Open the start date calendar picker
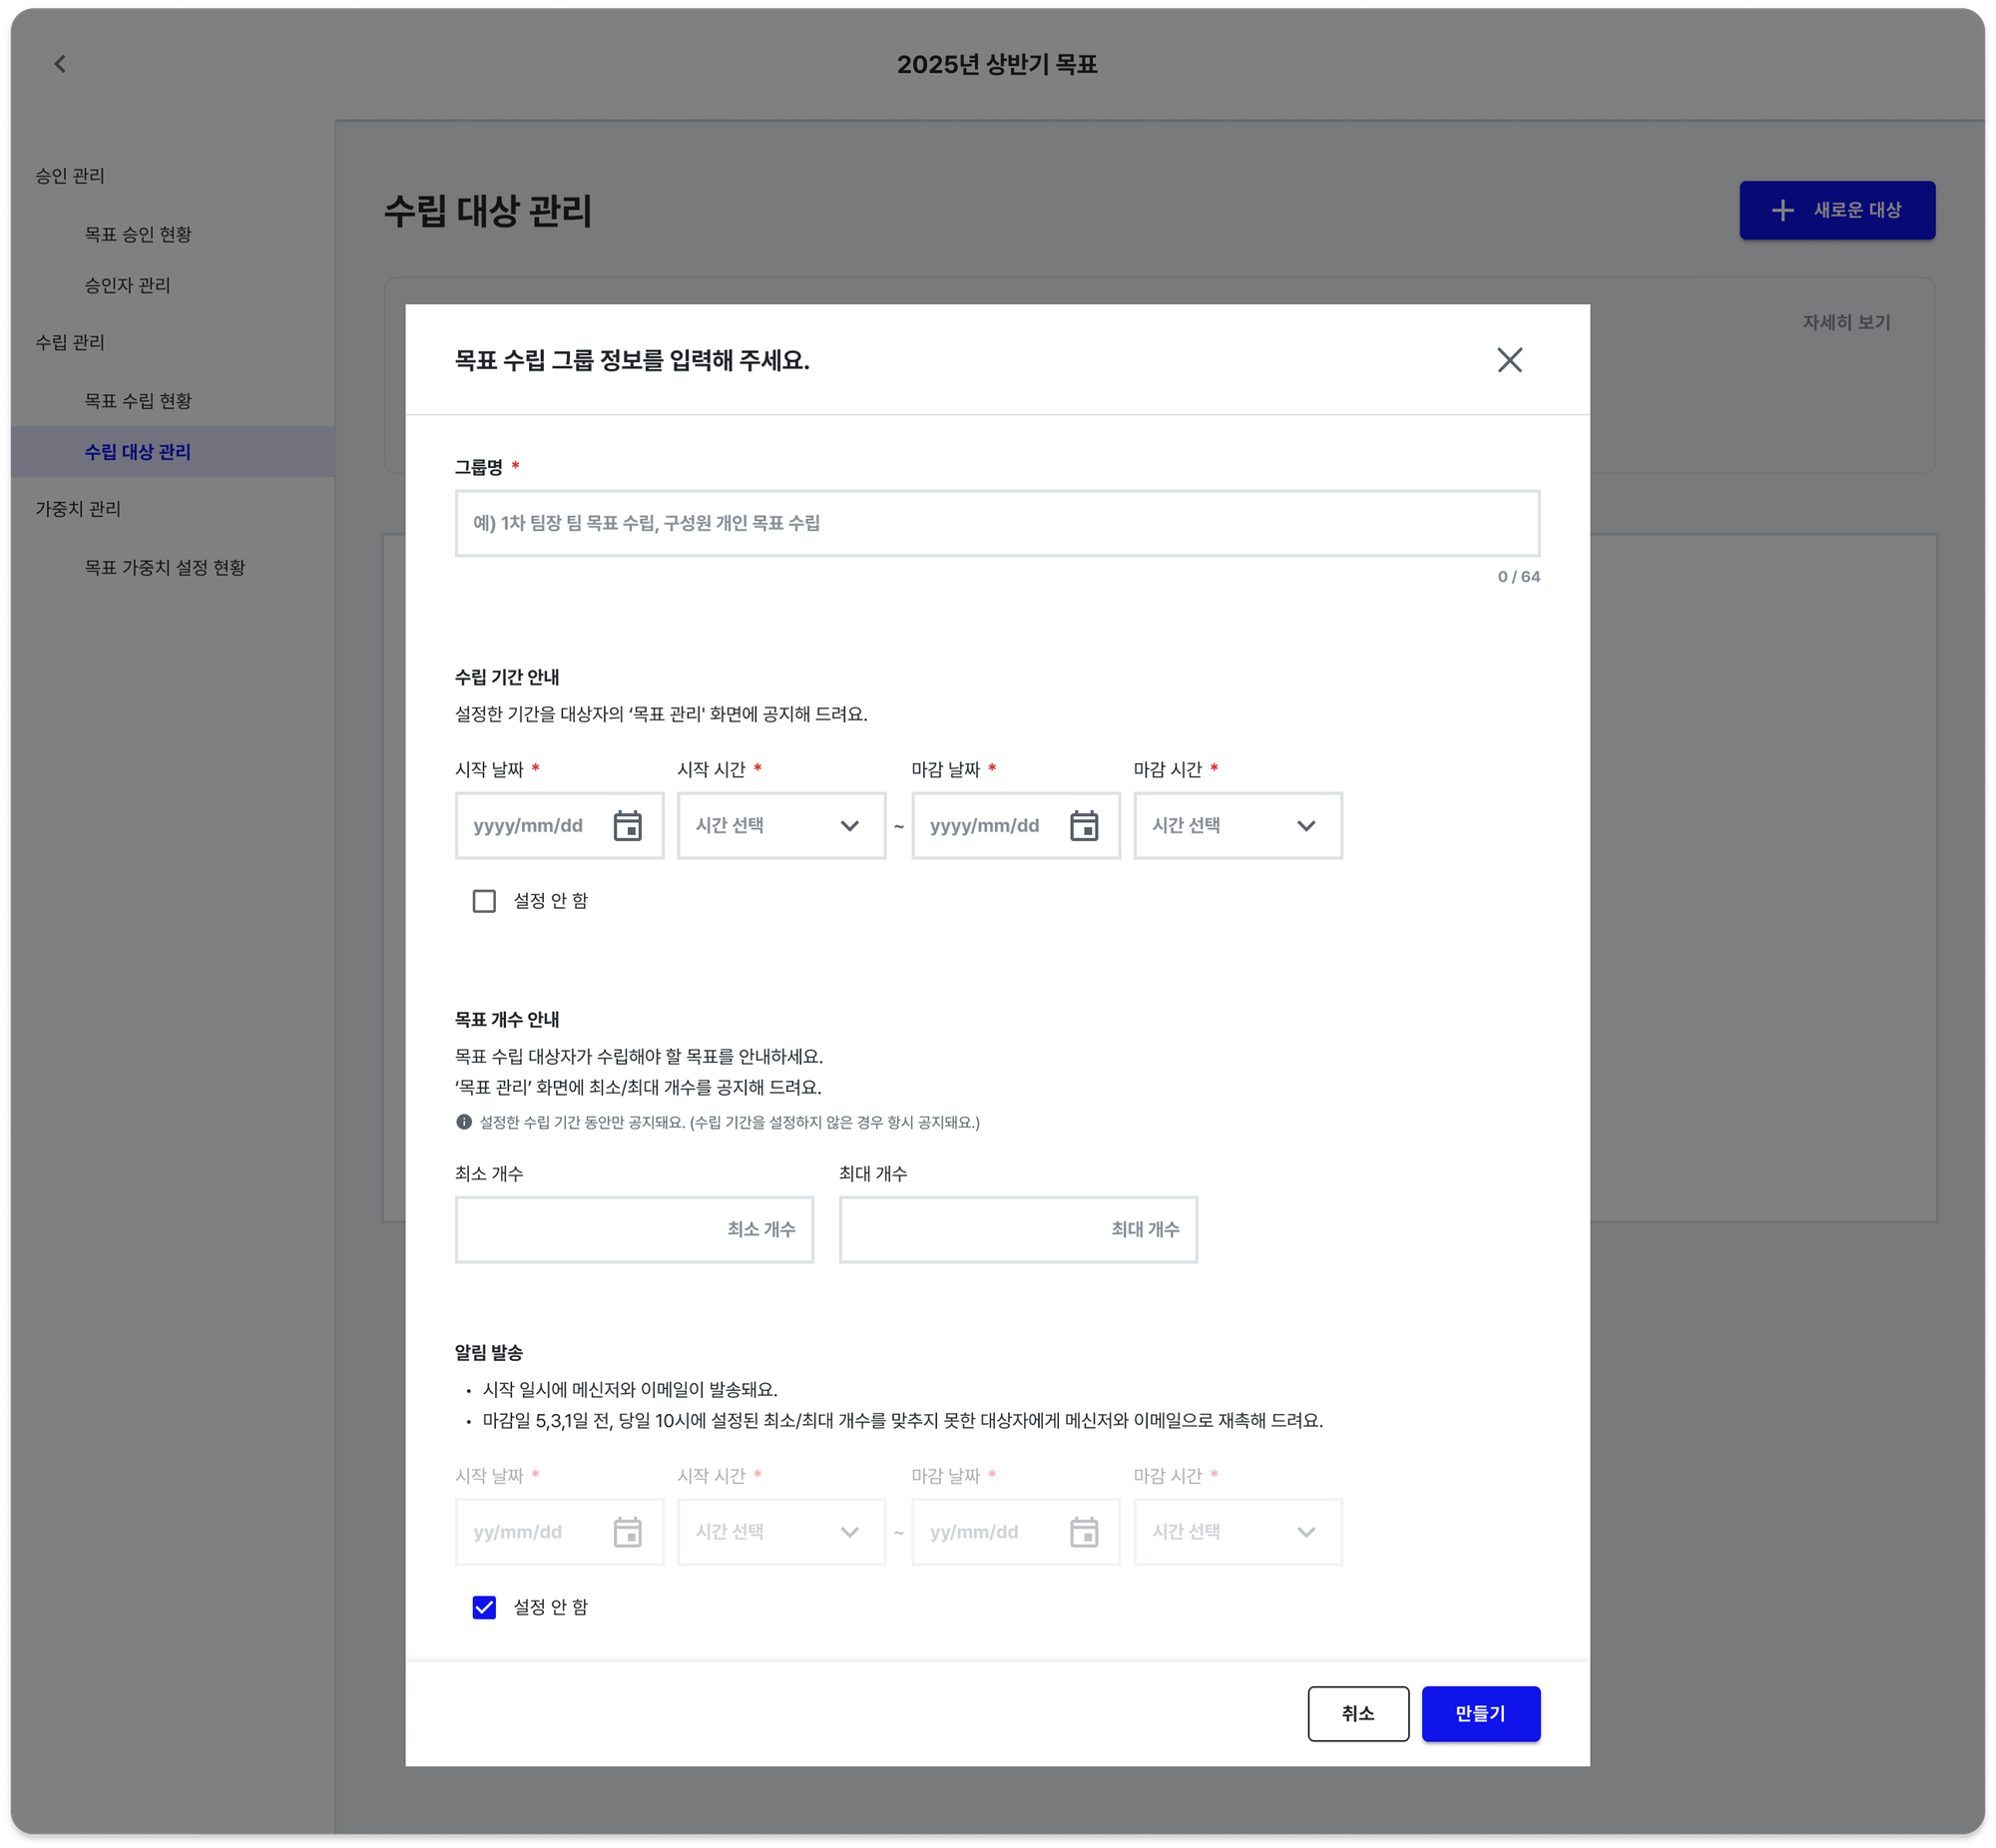Screen dimensions: 1996x1848 pyautogui.click(x=628, y=825)
